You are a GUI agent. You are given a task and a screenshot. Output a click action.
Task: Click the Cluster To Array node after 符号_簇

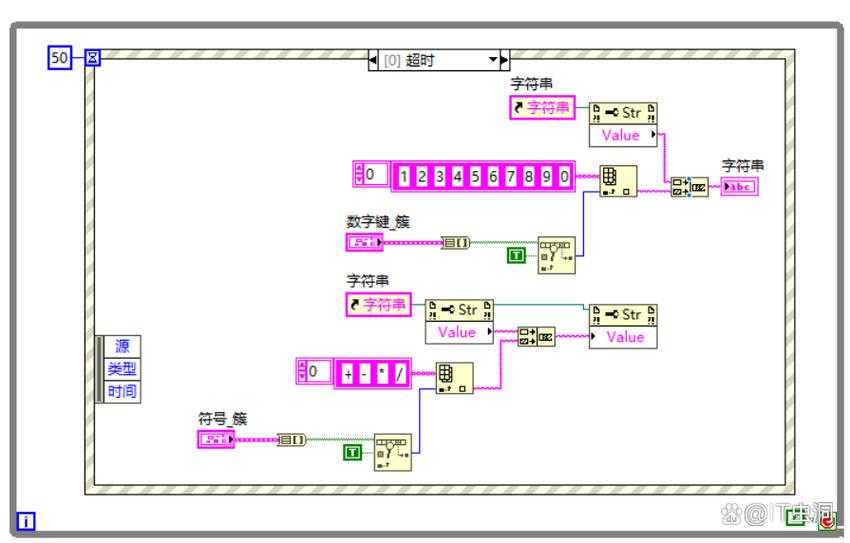pos(292,439)
